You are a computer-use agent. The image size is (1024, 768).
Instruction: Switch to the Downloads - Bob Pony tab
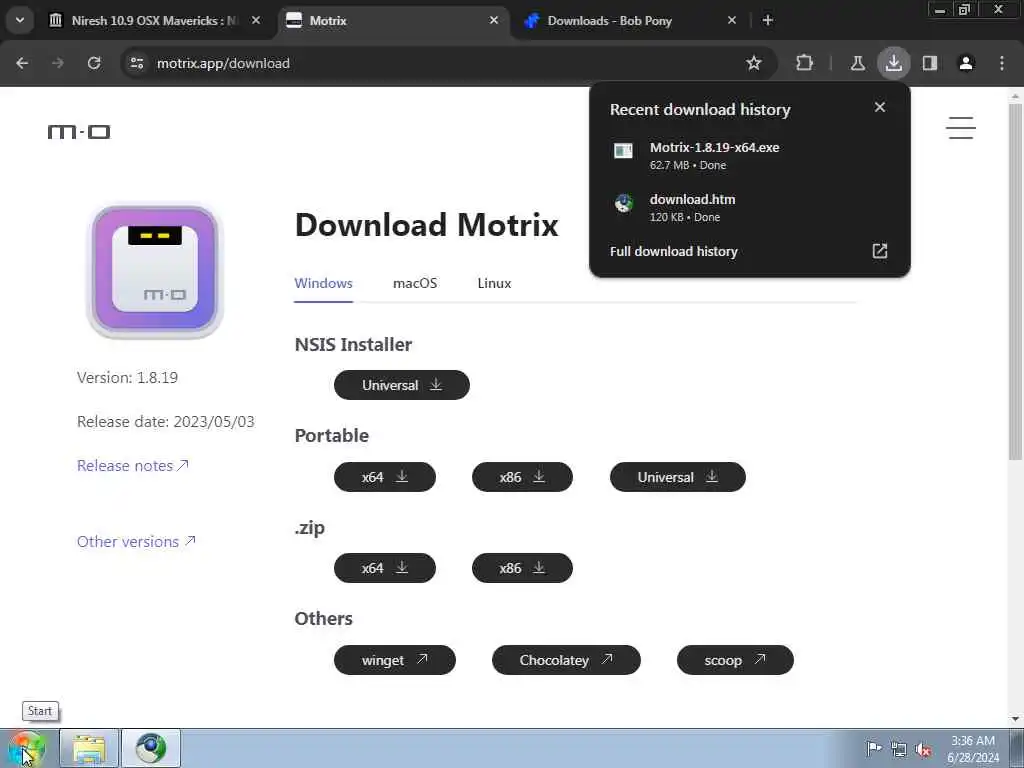coord(632,21)
